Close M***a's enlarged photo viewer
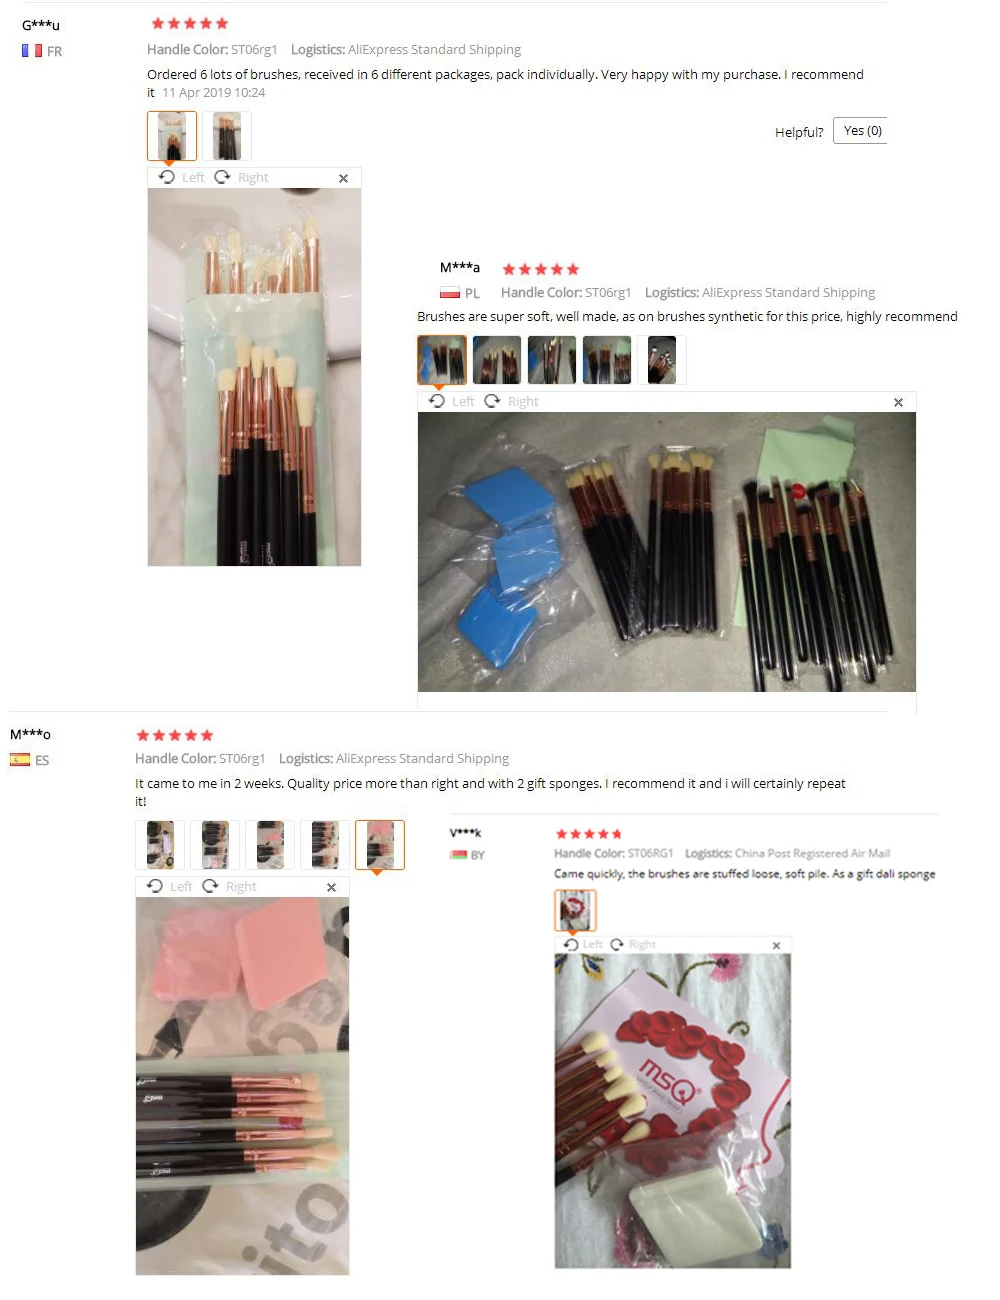Image resolution: width=1000 pixels, height=1300 pixels. (898, 402)
